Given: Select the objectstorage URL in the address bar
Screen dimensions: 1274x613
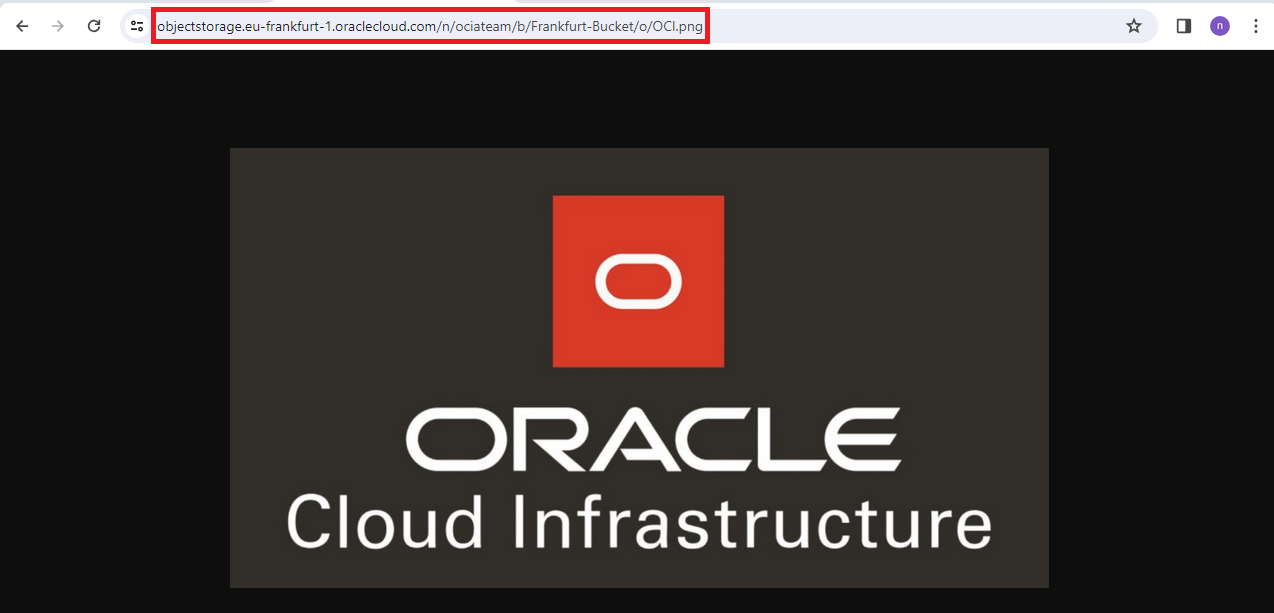Looking at the screenshot, I should pyautogui.click(x=430, y=26).
